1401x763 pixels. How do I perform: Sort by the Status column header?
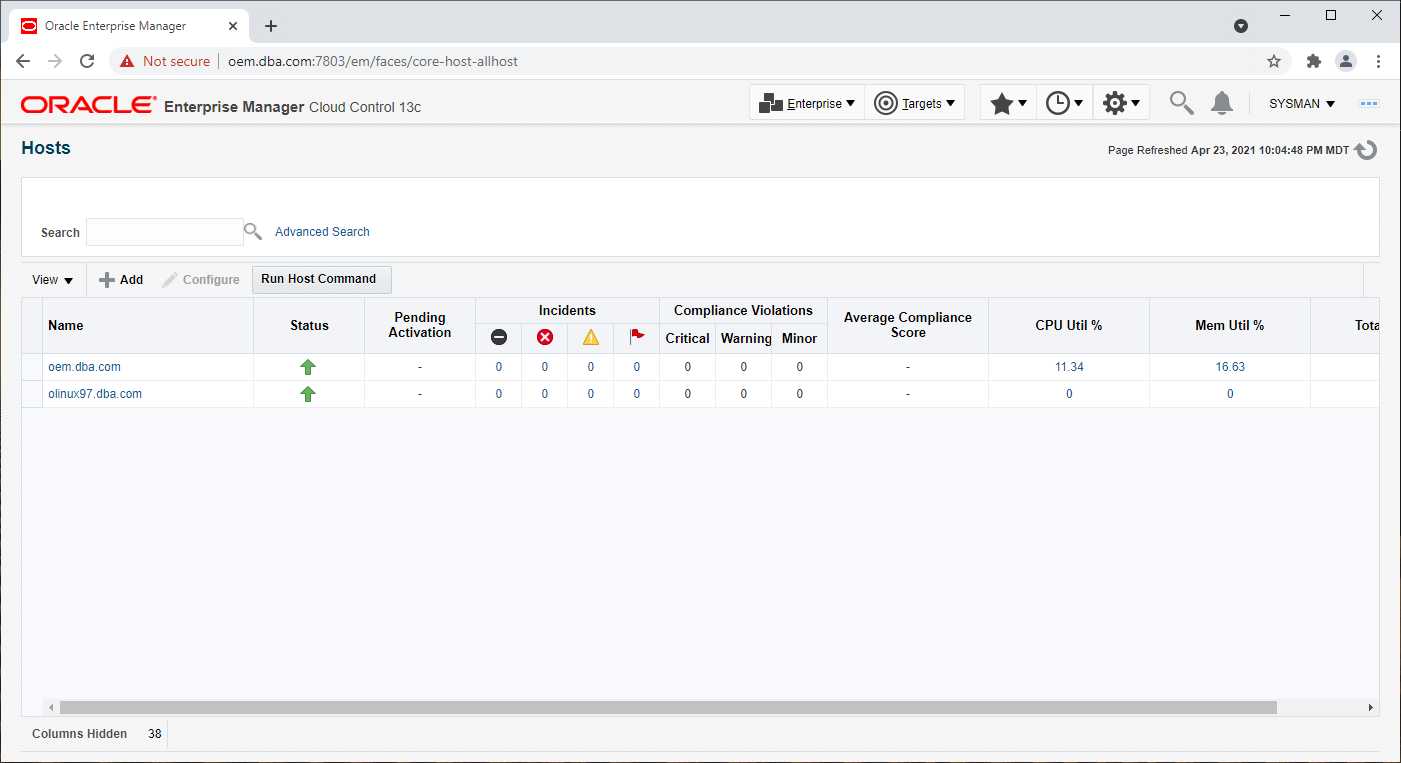309,325
